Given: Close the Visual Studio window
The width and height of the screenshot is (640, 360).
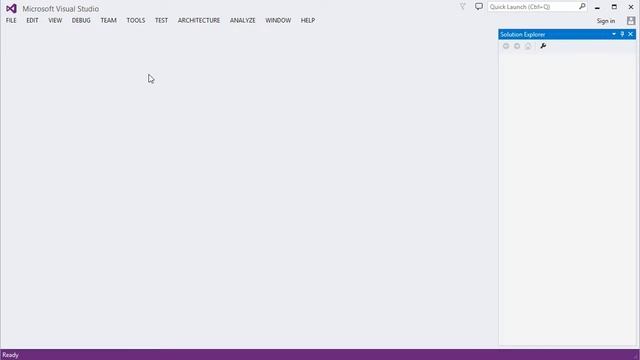Looking at the screenshot, I should (x=631, y=7).
